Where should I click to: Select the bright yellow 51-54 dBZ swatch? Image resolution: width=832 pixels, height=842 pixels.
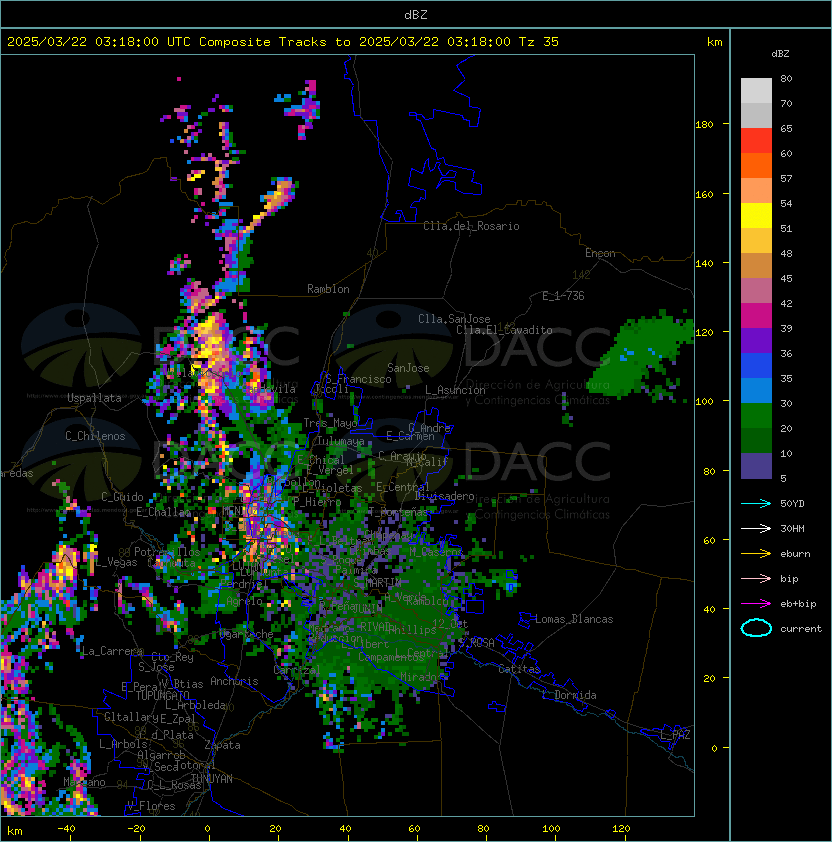tap(756, 216)
